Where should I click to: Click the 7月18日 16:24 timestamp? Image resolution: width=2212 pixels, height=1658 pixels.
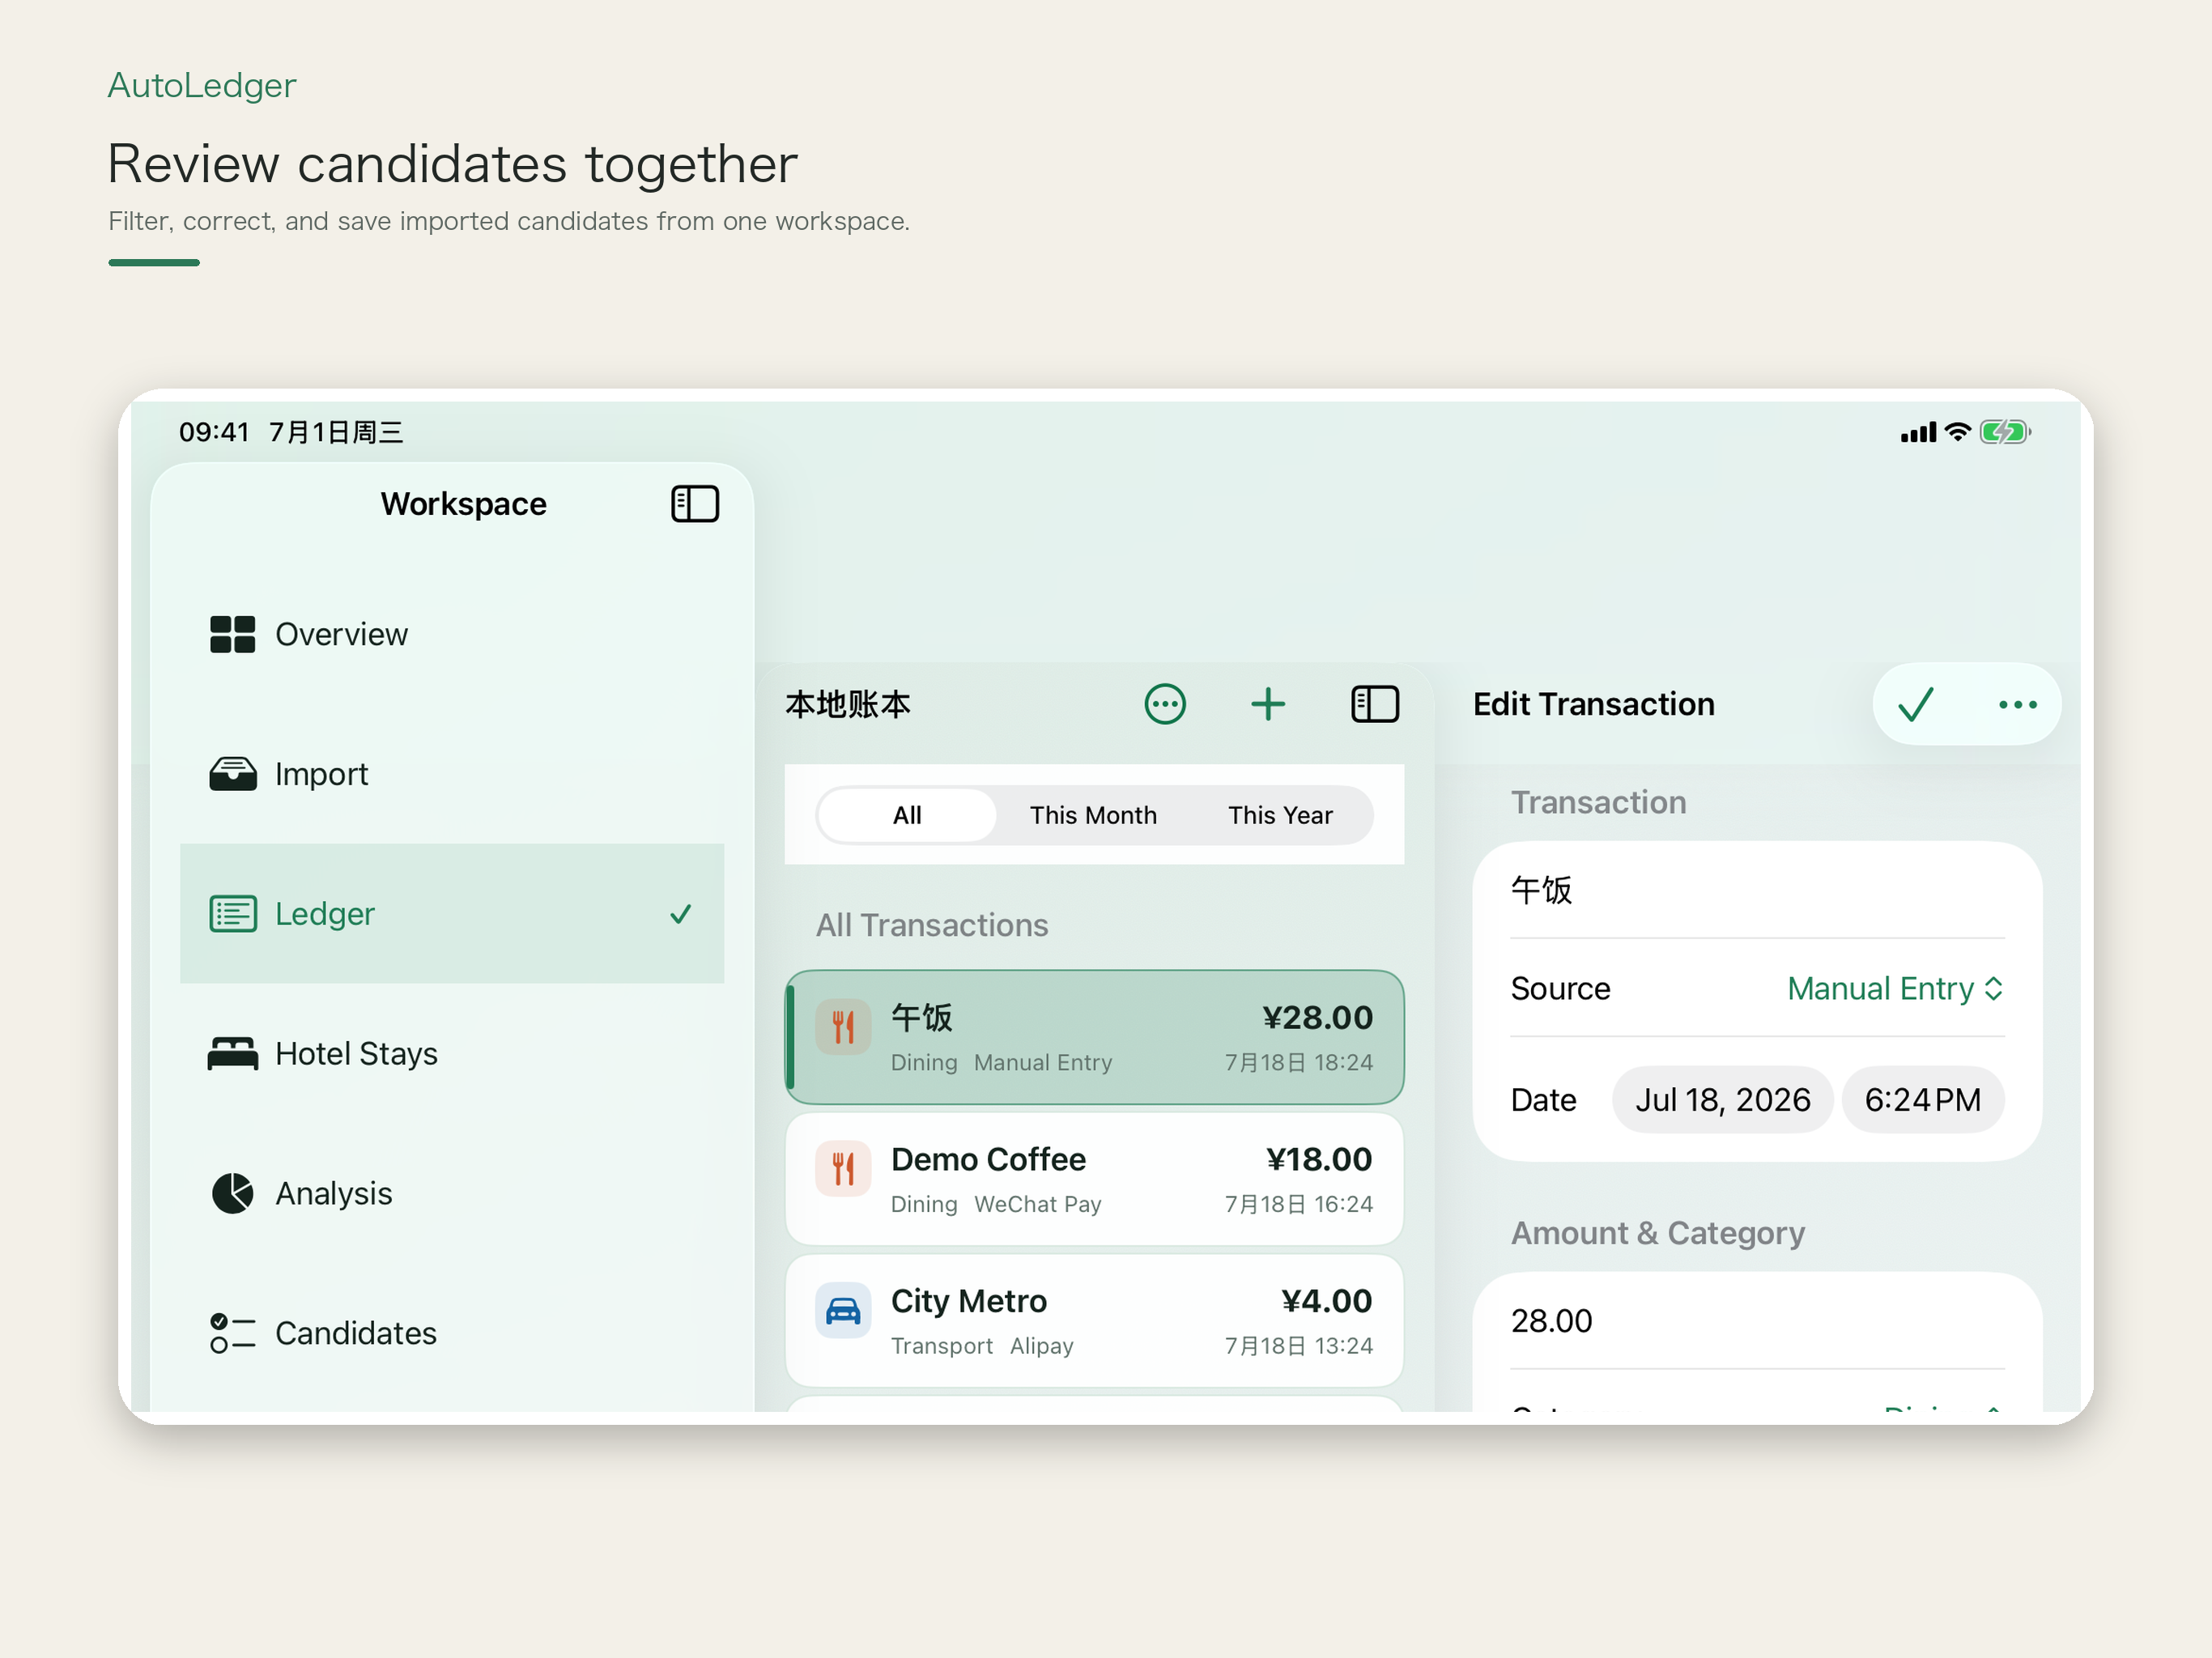[x=1299, y=1204]
